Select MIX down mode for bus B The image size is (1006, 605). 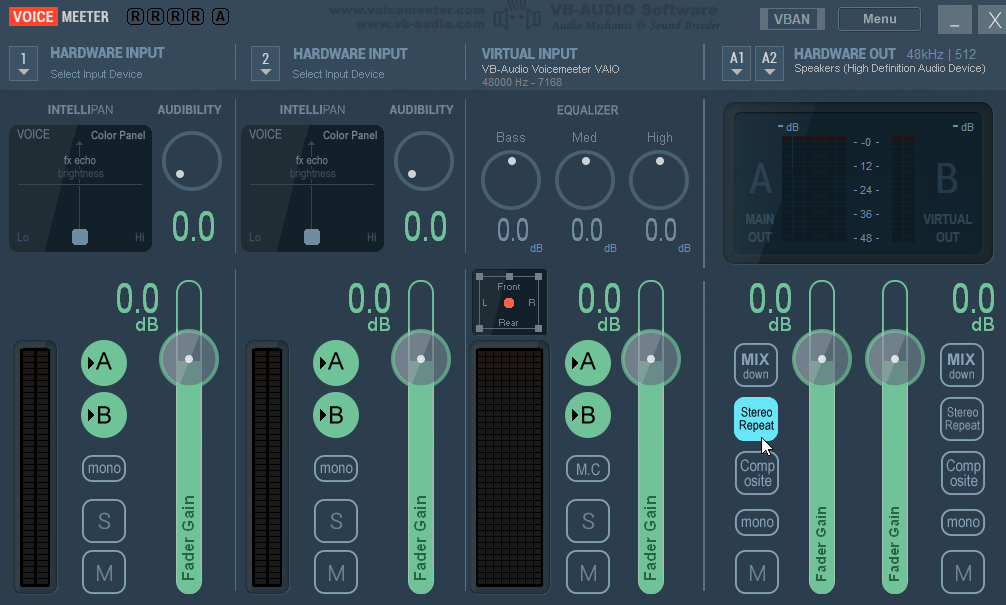(x=962, y=365)
